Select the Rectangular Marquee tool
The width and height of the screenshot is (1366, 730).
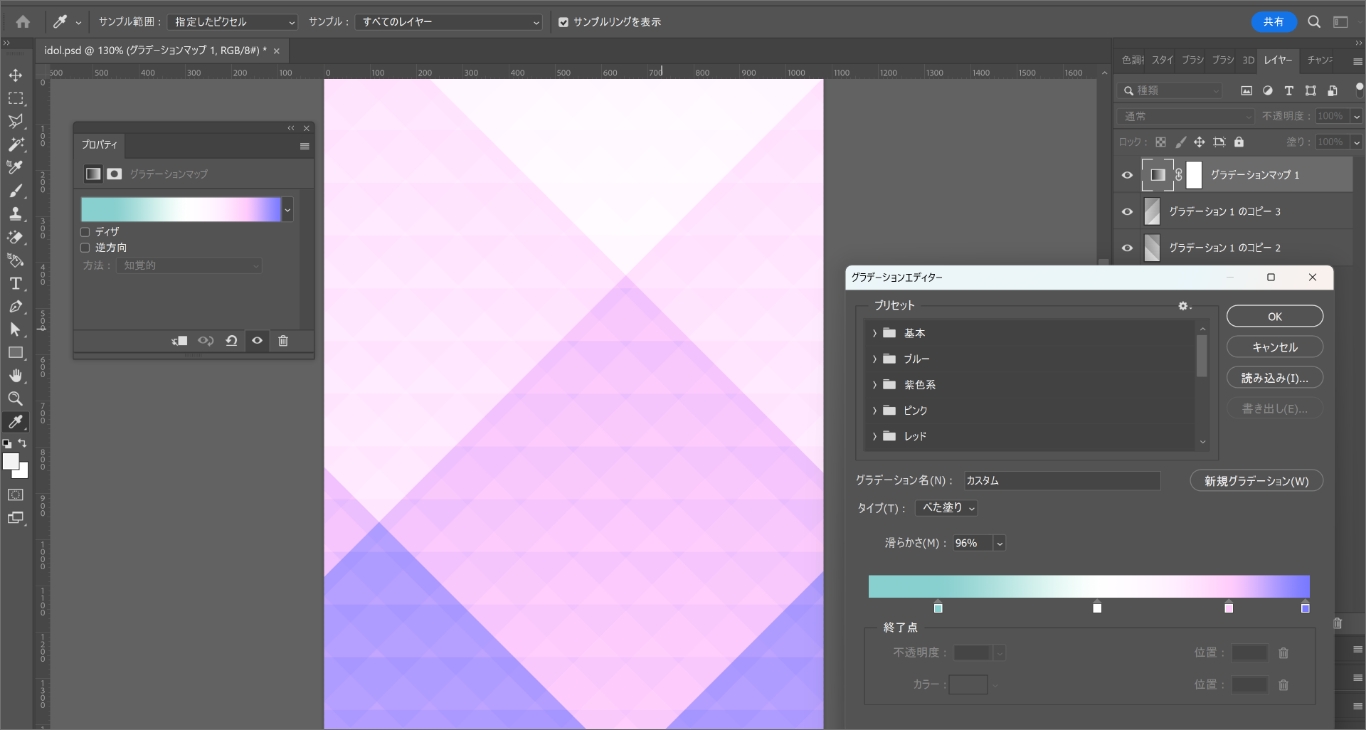pyautogui.click(x=15, y=99)
